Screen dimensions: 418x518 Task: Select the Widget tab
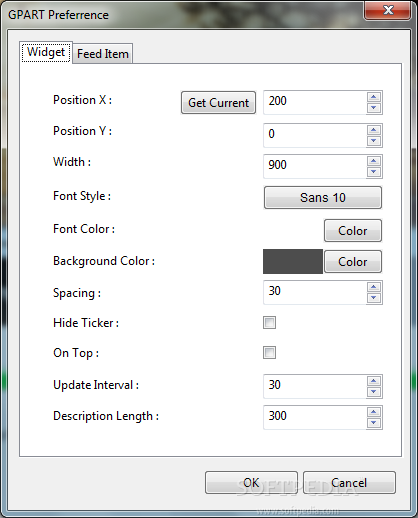[46, 52]
